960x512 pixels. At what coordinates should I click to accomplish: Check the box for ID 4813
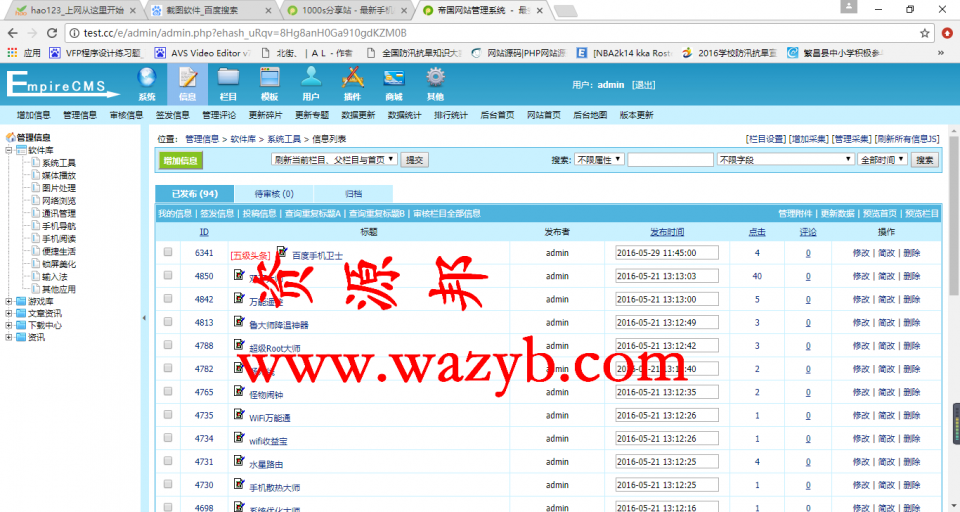click(x=168, y=322)
